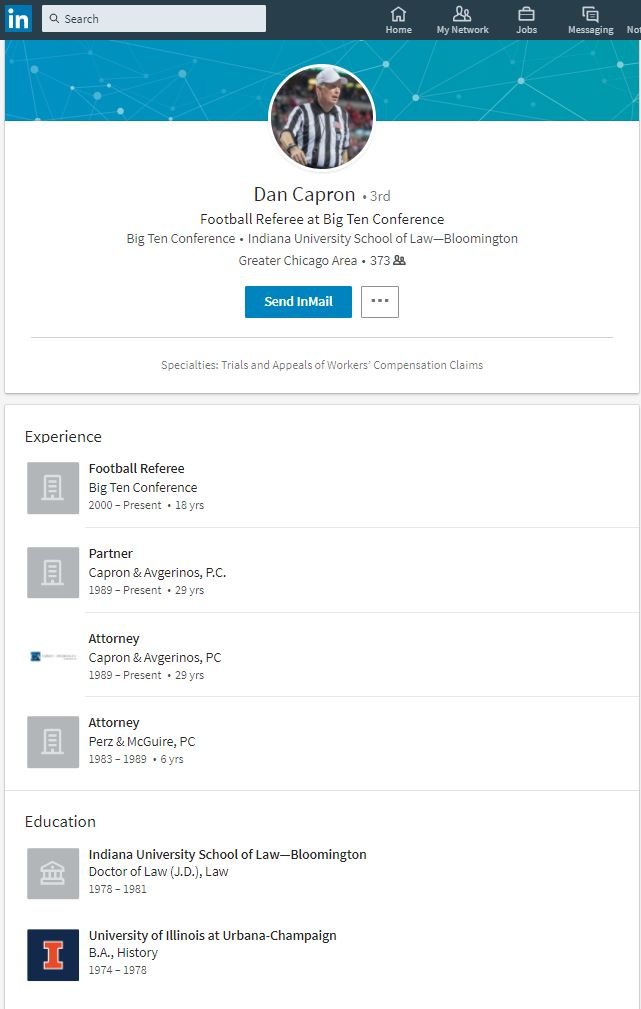Open Messaging icon in top bar

point(590,14)
